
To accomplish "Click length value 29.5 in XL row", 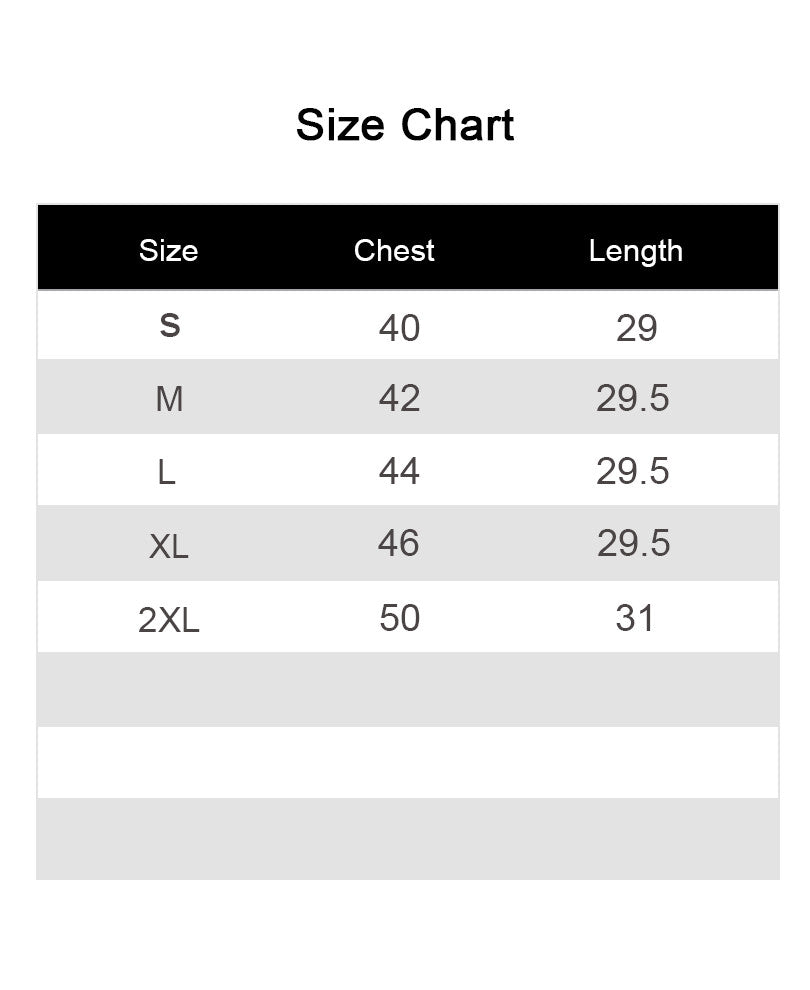I will (x=633, y=543).
